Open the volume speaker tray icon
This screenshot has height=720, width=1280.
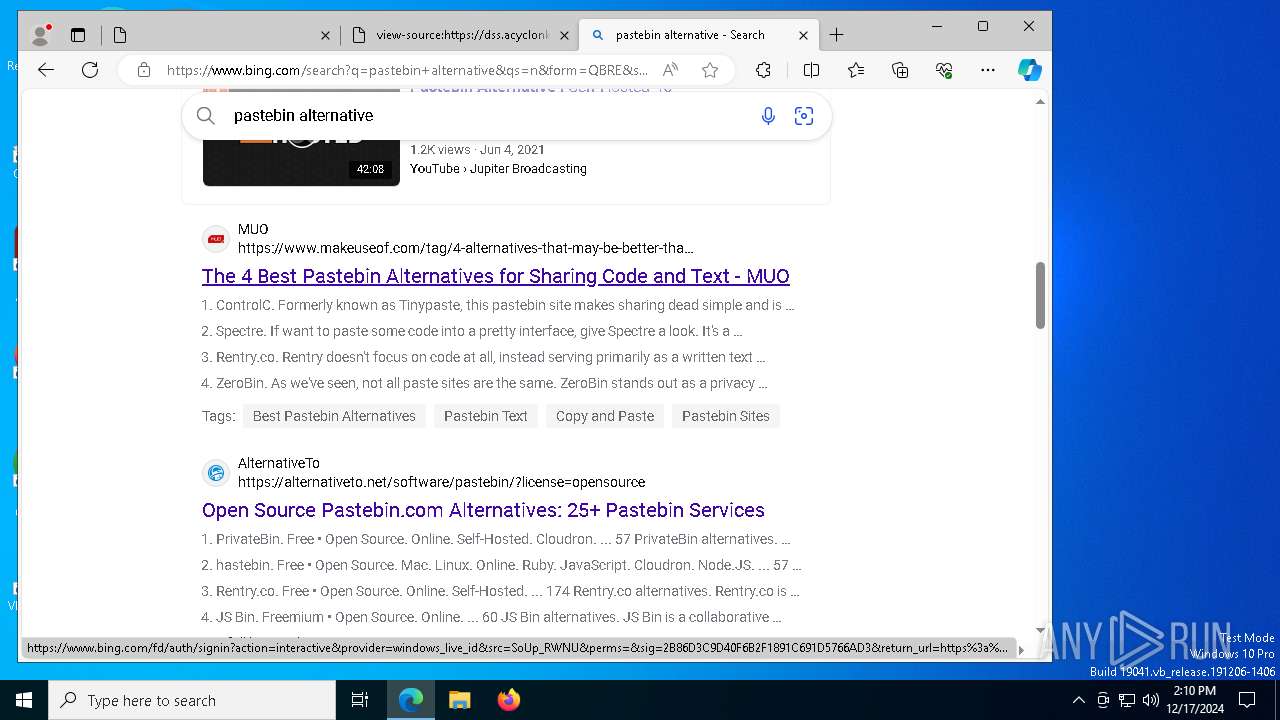tap(1151, 700)
